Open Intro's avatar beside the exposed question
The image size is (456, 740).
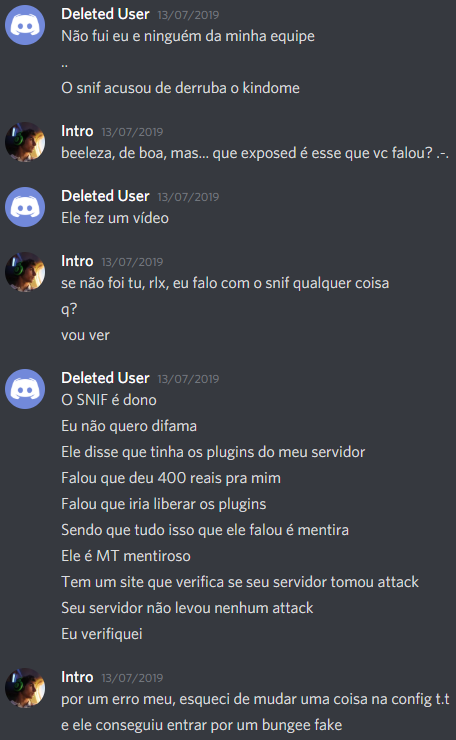tap(25, 142)
